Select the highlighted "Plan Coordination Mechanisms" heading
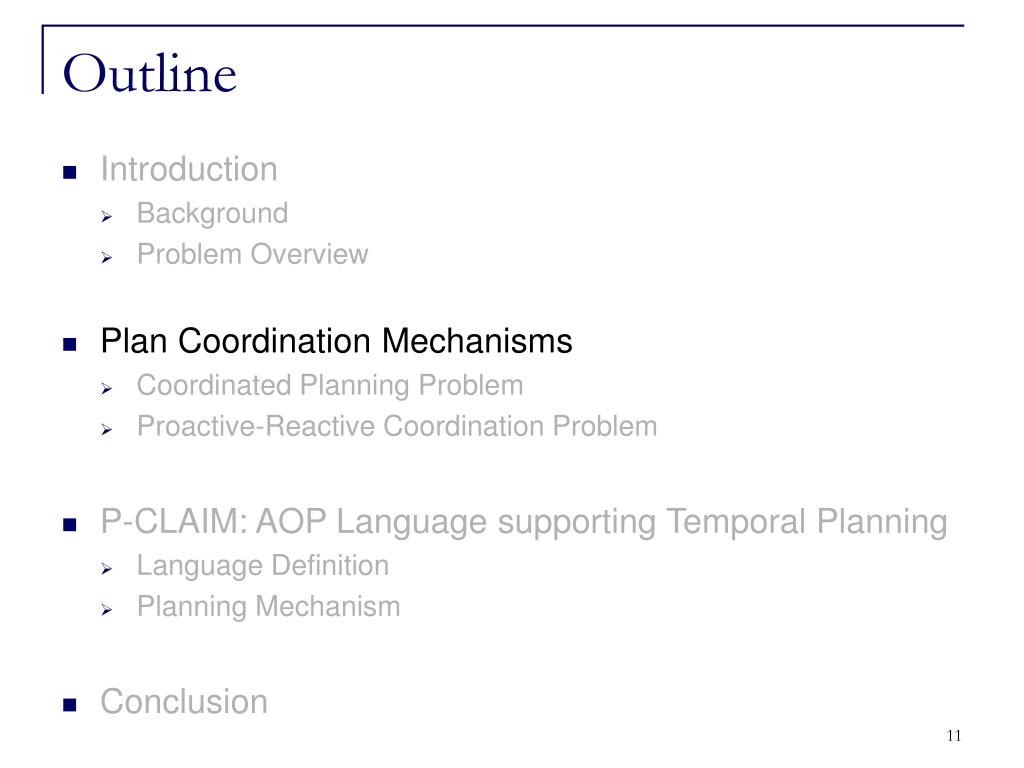The width and height of the screenshot is (1024, 768). pyautogui.click(x=336, y=341)
